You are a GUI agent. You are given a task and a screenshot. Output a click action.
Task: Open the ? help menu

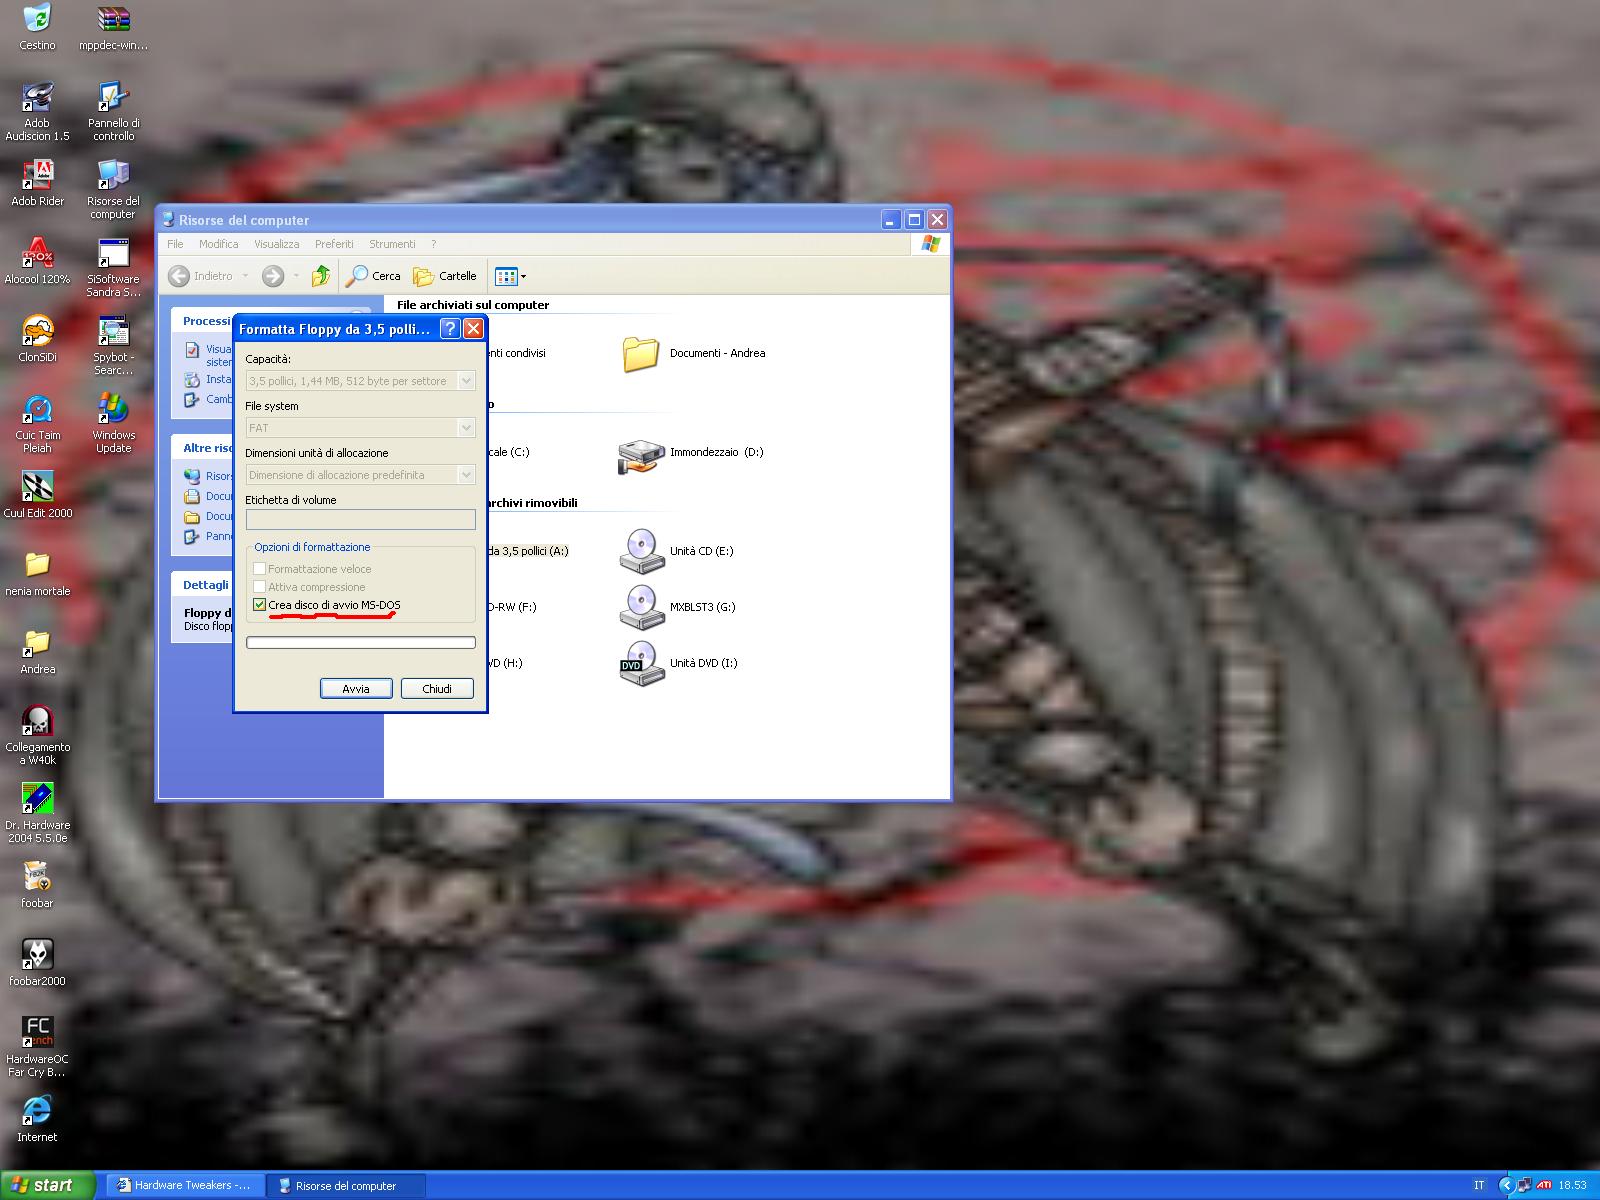point(434,244)
